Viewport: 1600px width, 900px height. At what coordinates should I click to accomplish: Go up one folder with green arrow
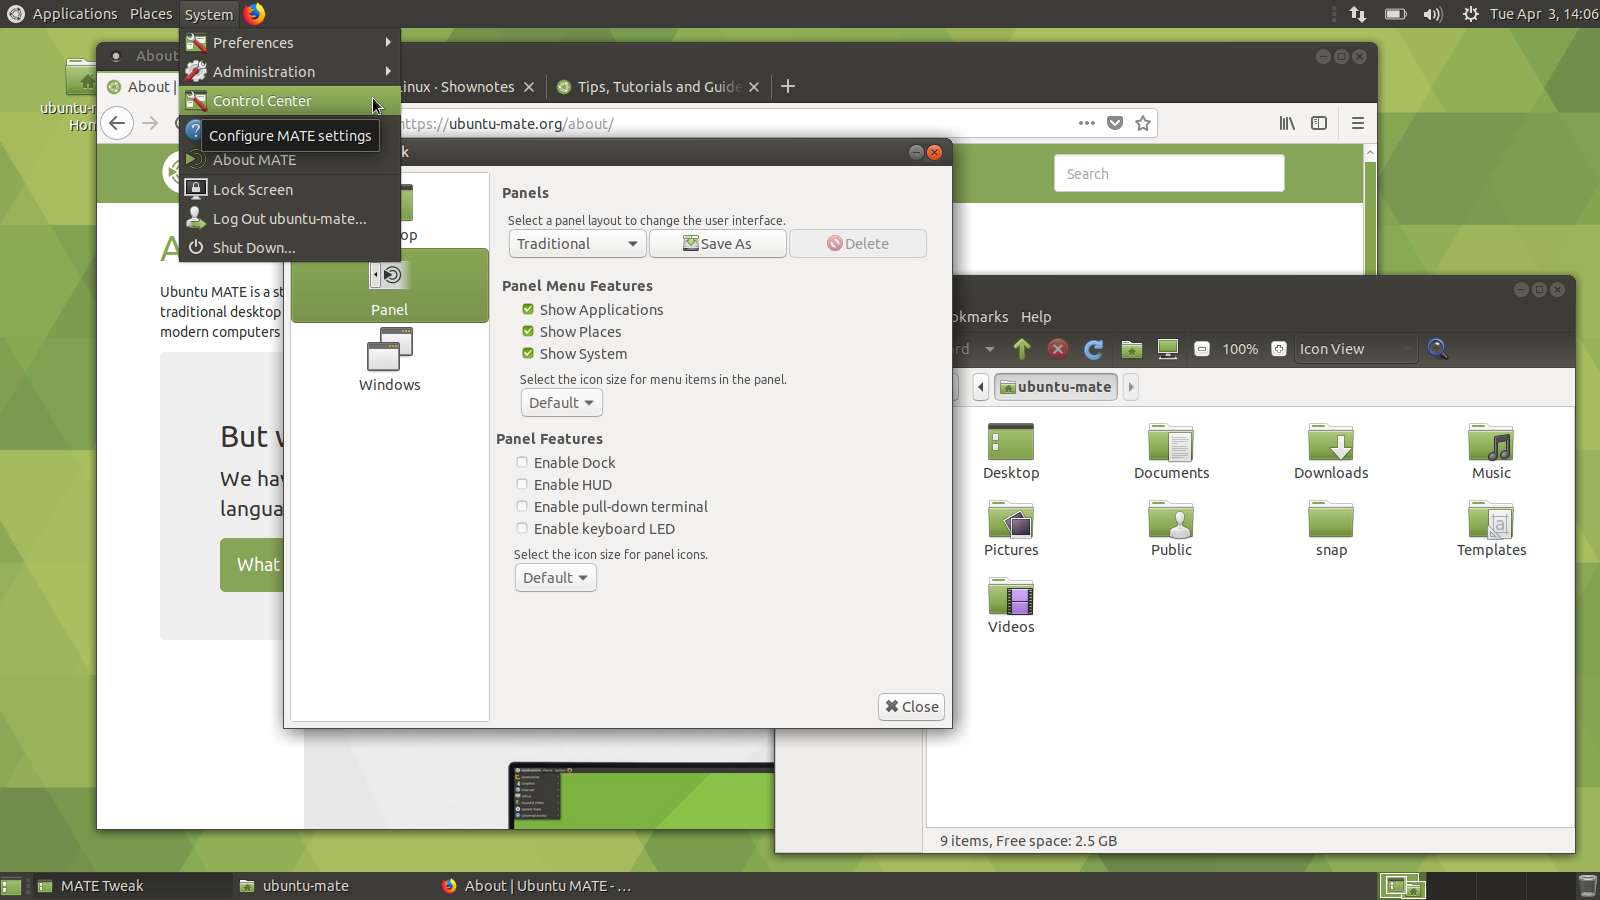pos(1021,349)
